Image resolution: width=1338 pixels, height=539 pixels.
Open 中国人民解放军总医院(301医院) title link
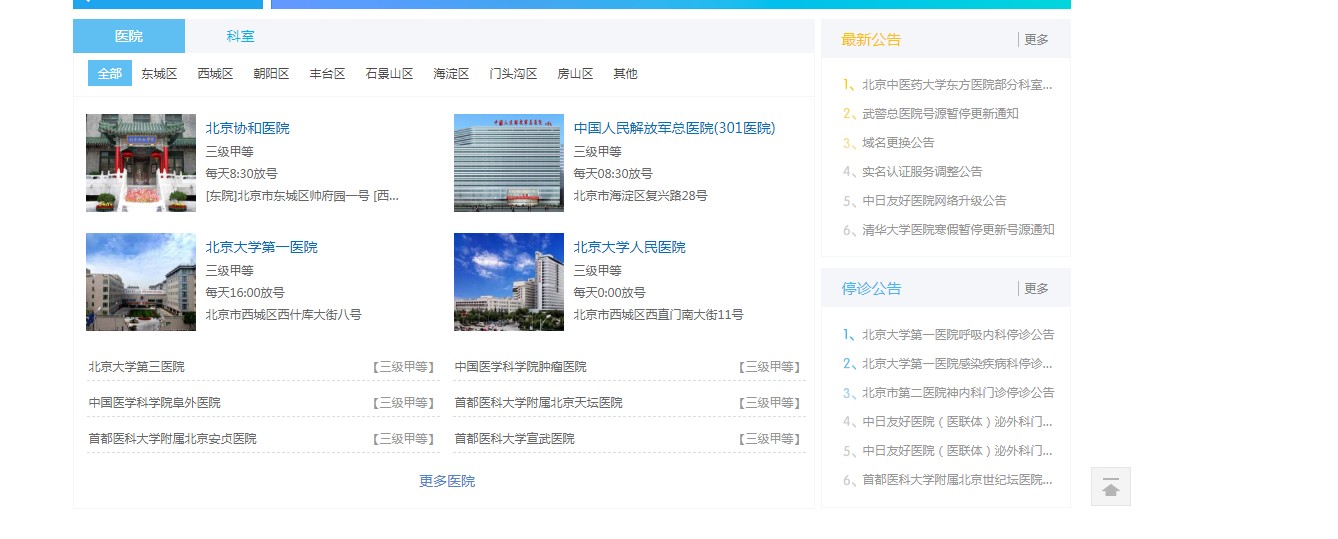click(674, 128)
